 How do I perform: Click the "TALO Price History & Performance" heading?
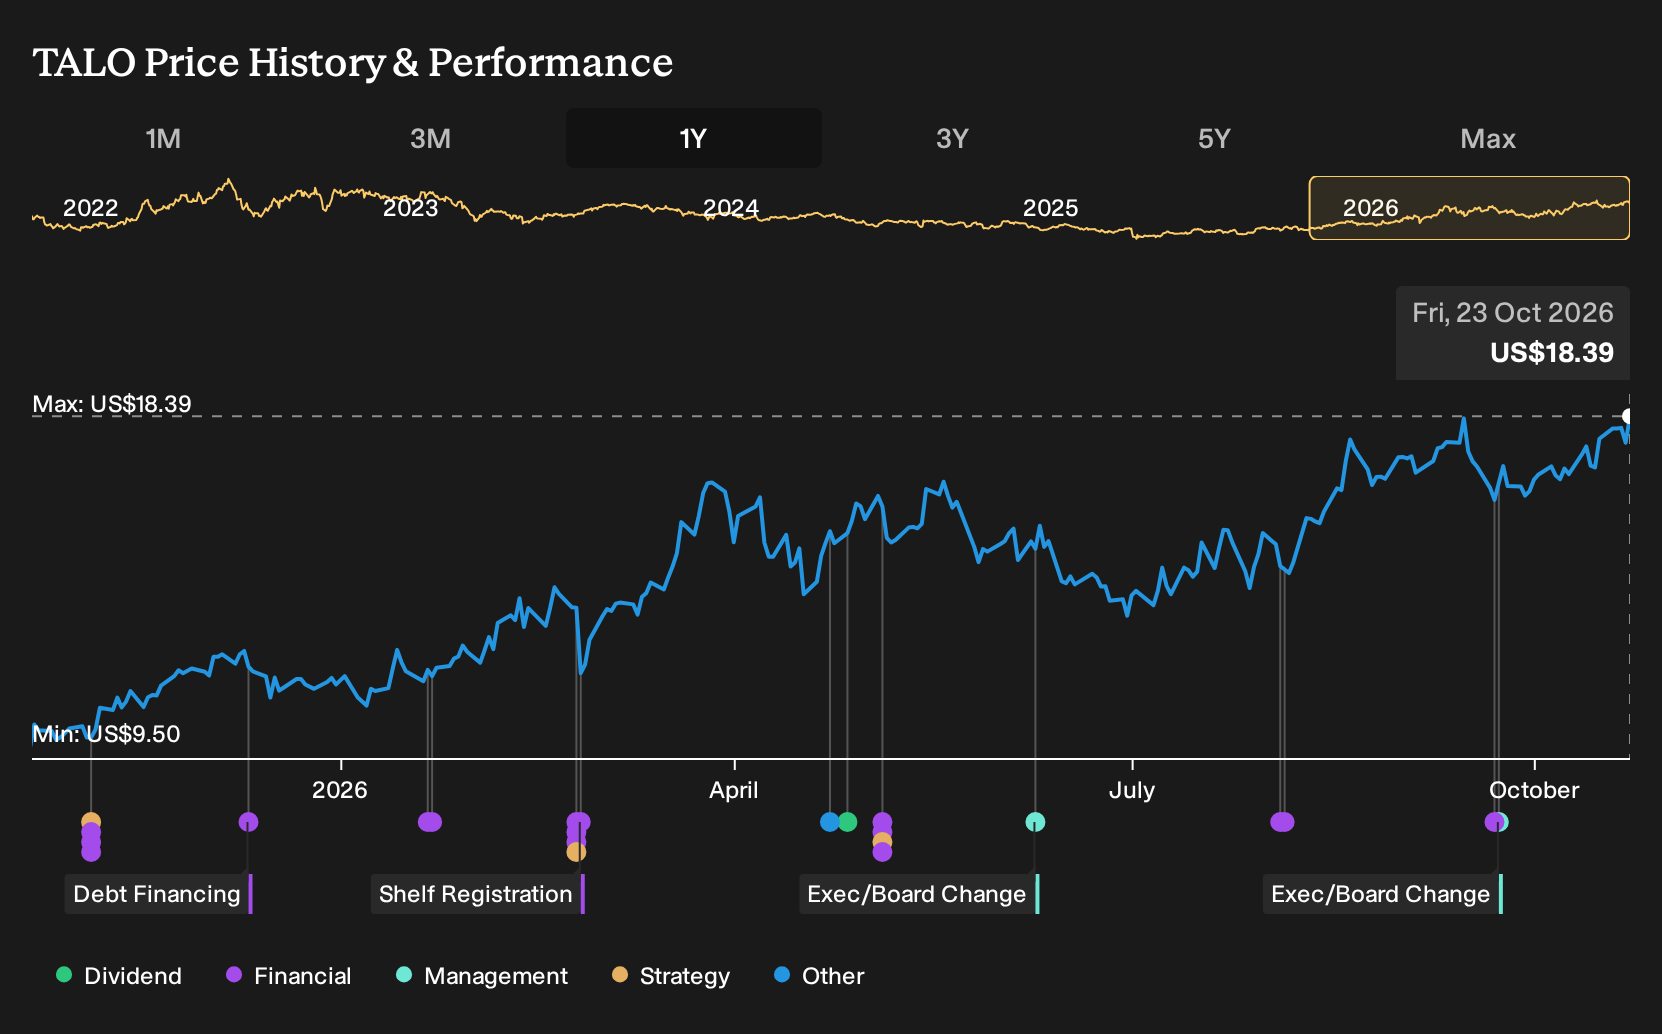tap(353, 62)
